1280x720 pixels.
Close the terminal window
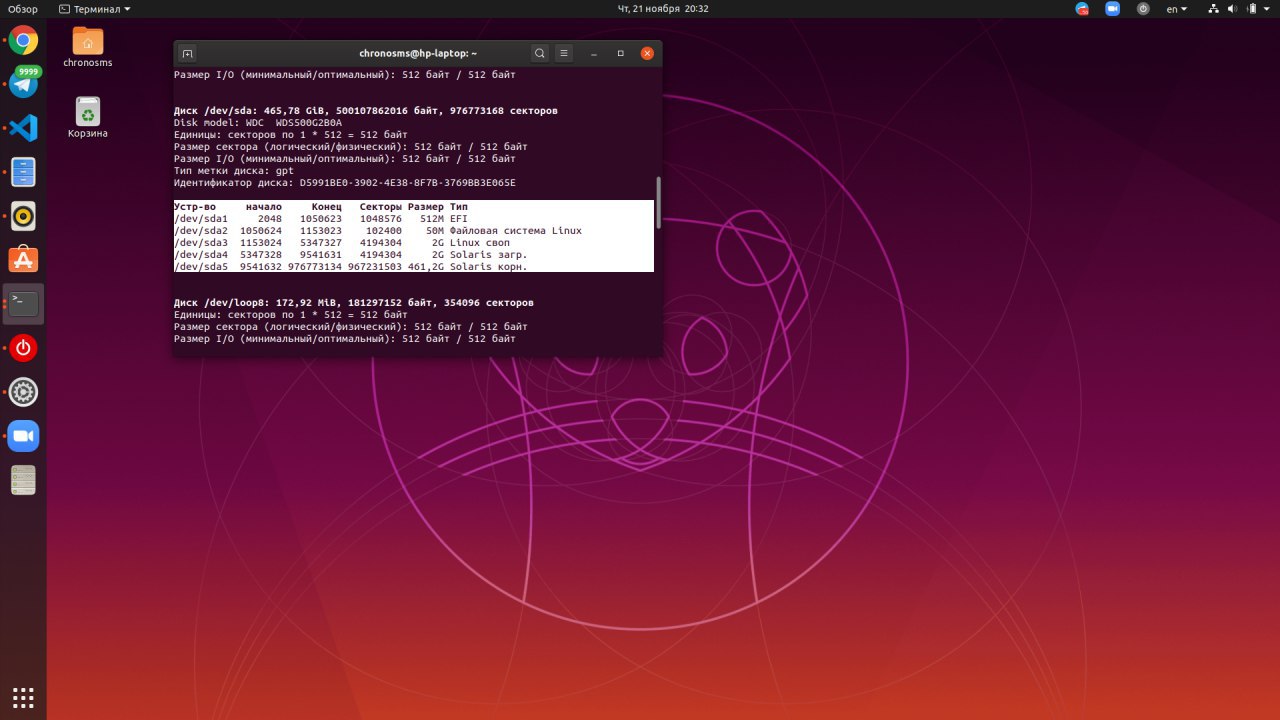tap(647, 53)
